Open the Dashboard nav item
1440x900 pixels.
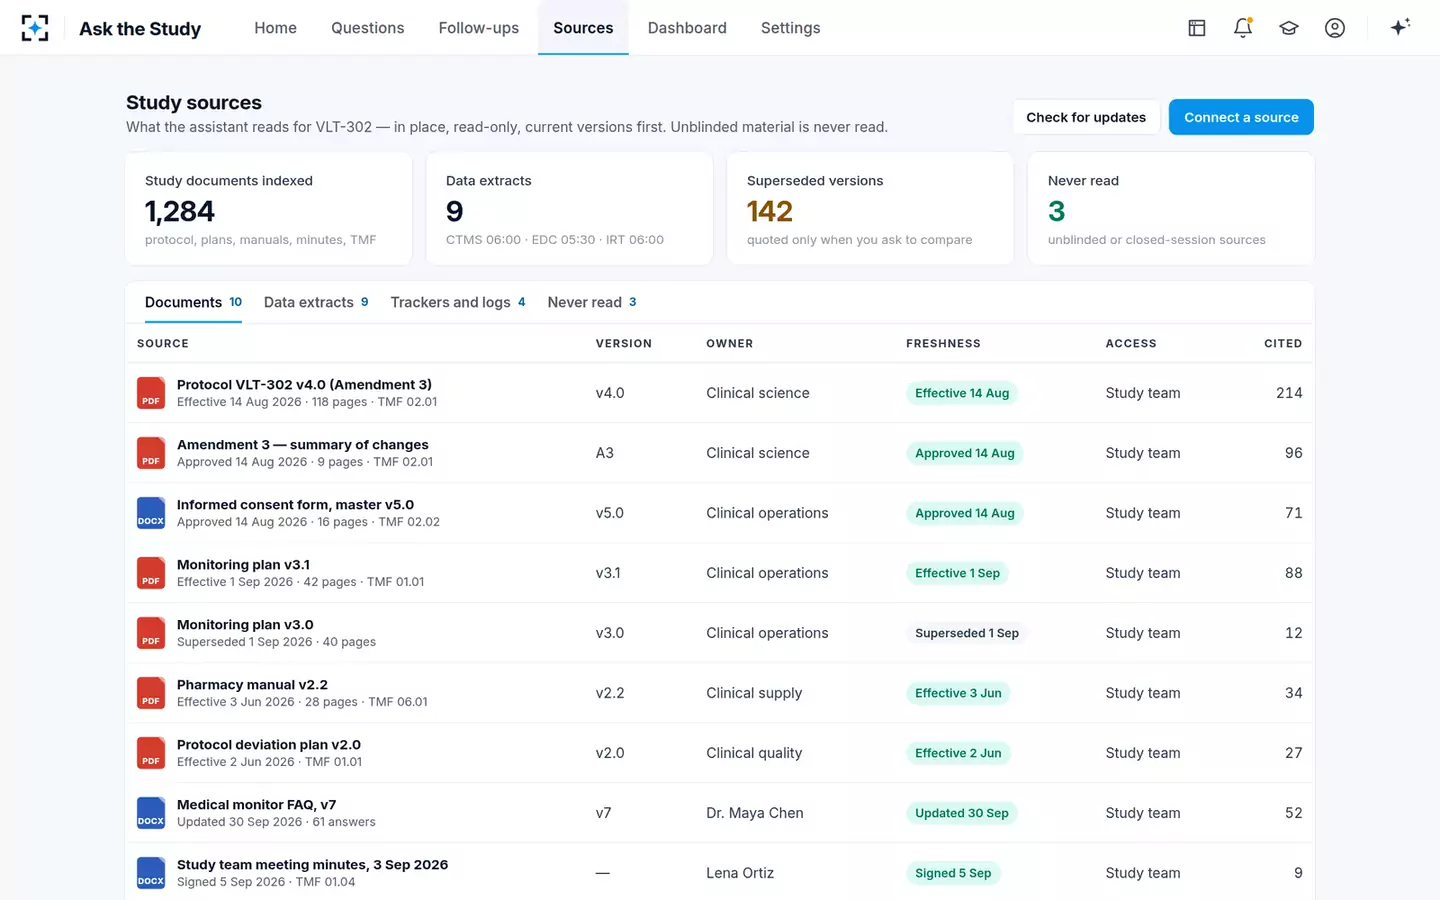687,28
